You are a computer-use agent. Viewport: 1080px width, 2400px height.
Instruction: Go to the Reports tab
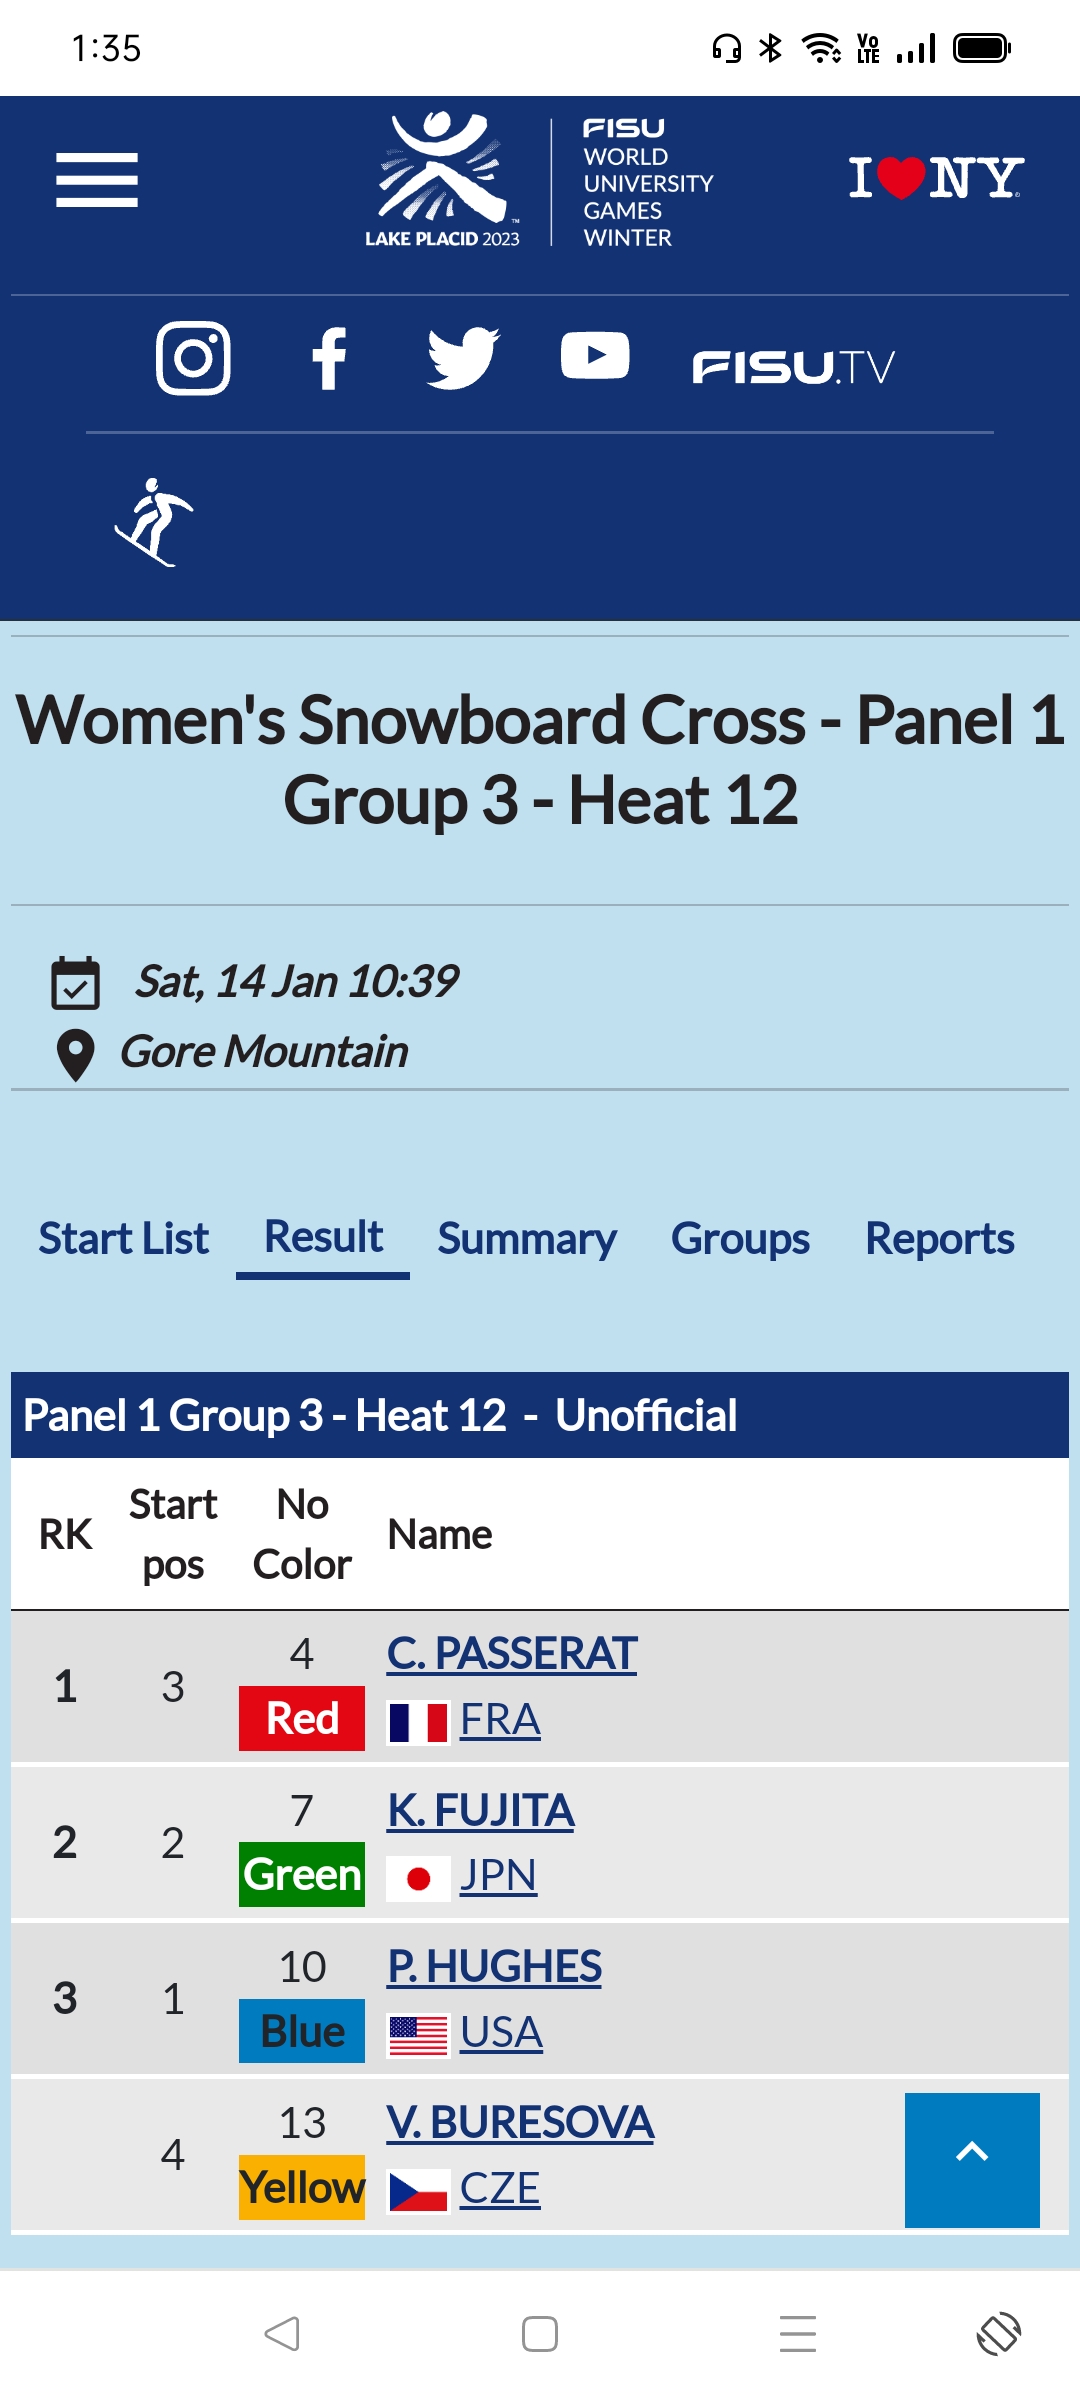(x=939, y=1239)
